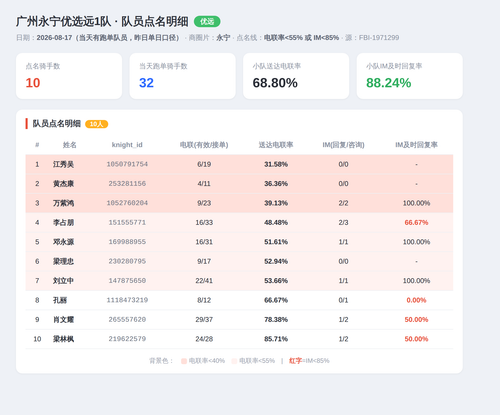Click knight_id 265557620 for 肖文耀
This screenshot has height=415, width=500.
click(x=127, y=319)
